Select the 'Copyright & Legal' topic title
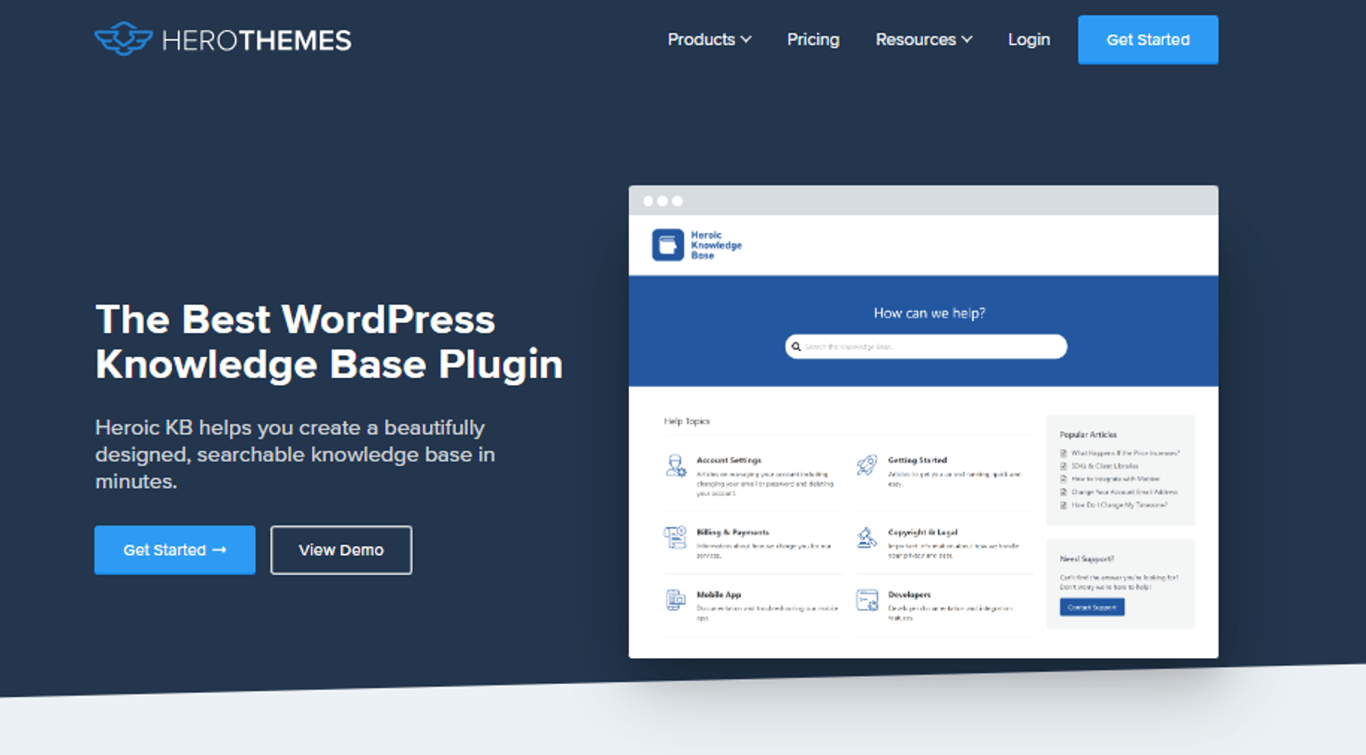 tap(923, 532)
